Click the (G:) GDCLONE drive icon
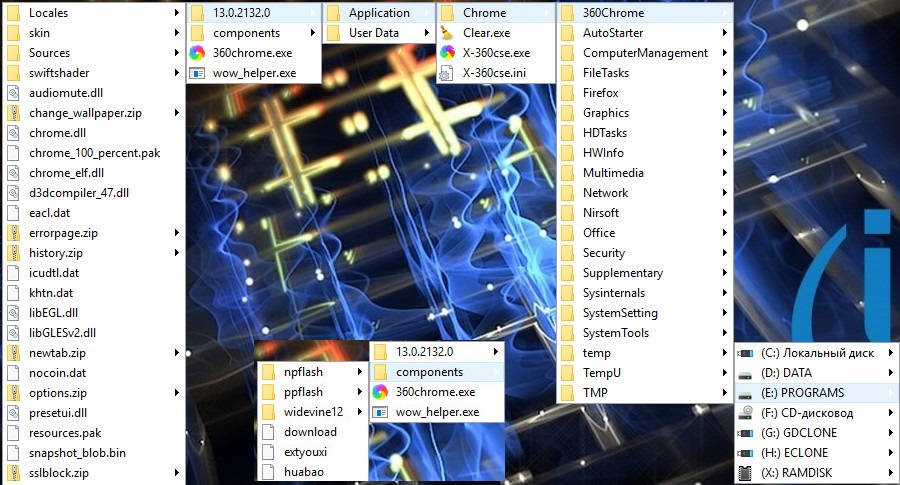This screenshot has width=900, height=485. [745, 433]
